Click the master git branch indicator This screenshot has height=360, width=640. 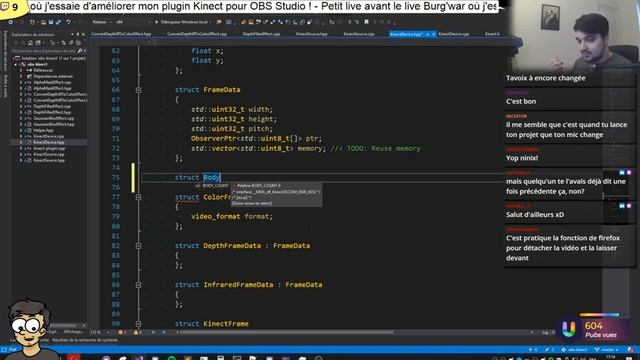(x=607, y=350)
